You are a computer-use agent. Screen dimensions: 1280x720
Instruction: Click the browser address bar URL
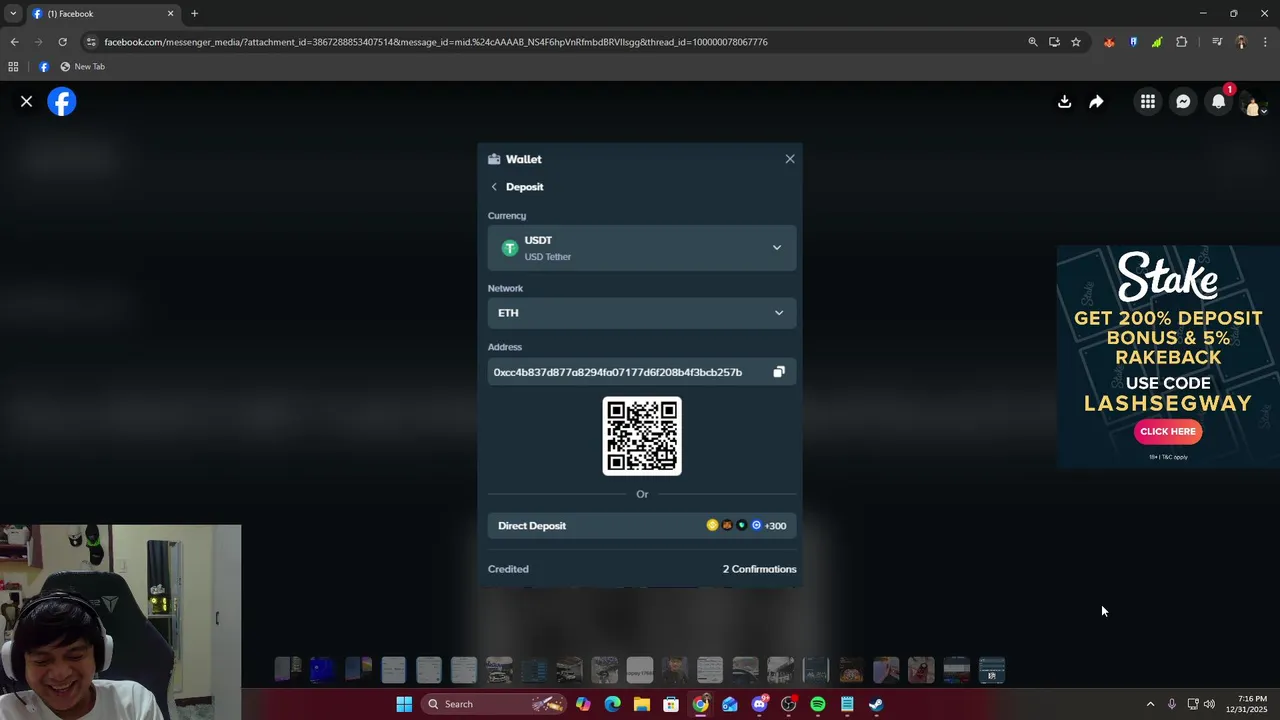click(x=436, y=42)
